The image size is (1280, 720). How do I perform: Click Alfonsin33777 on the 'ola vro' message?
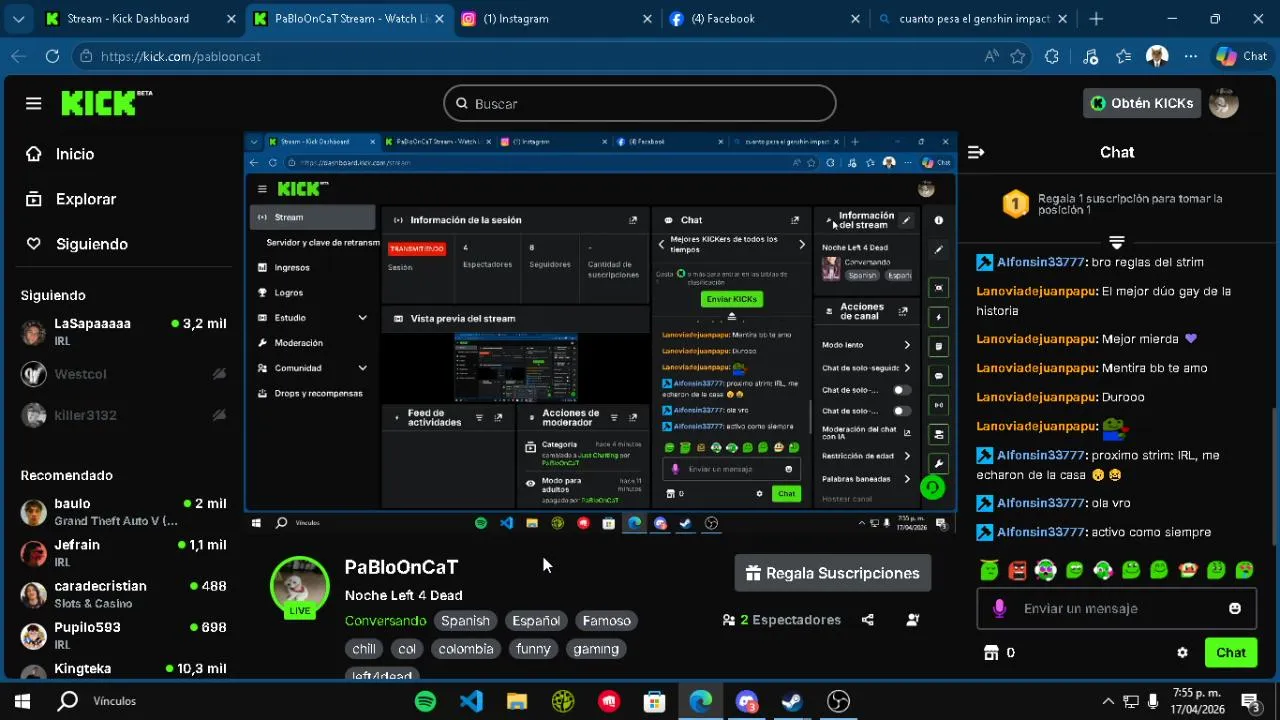click(x=1041, y=503)
